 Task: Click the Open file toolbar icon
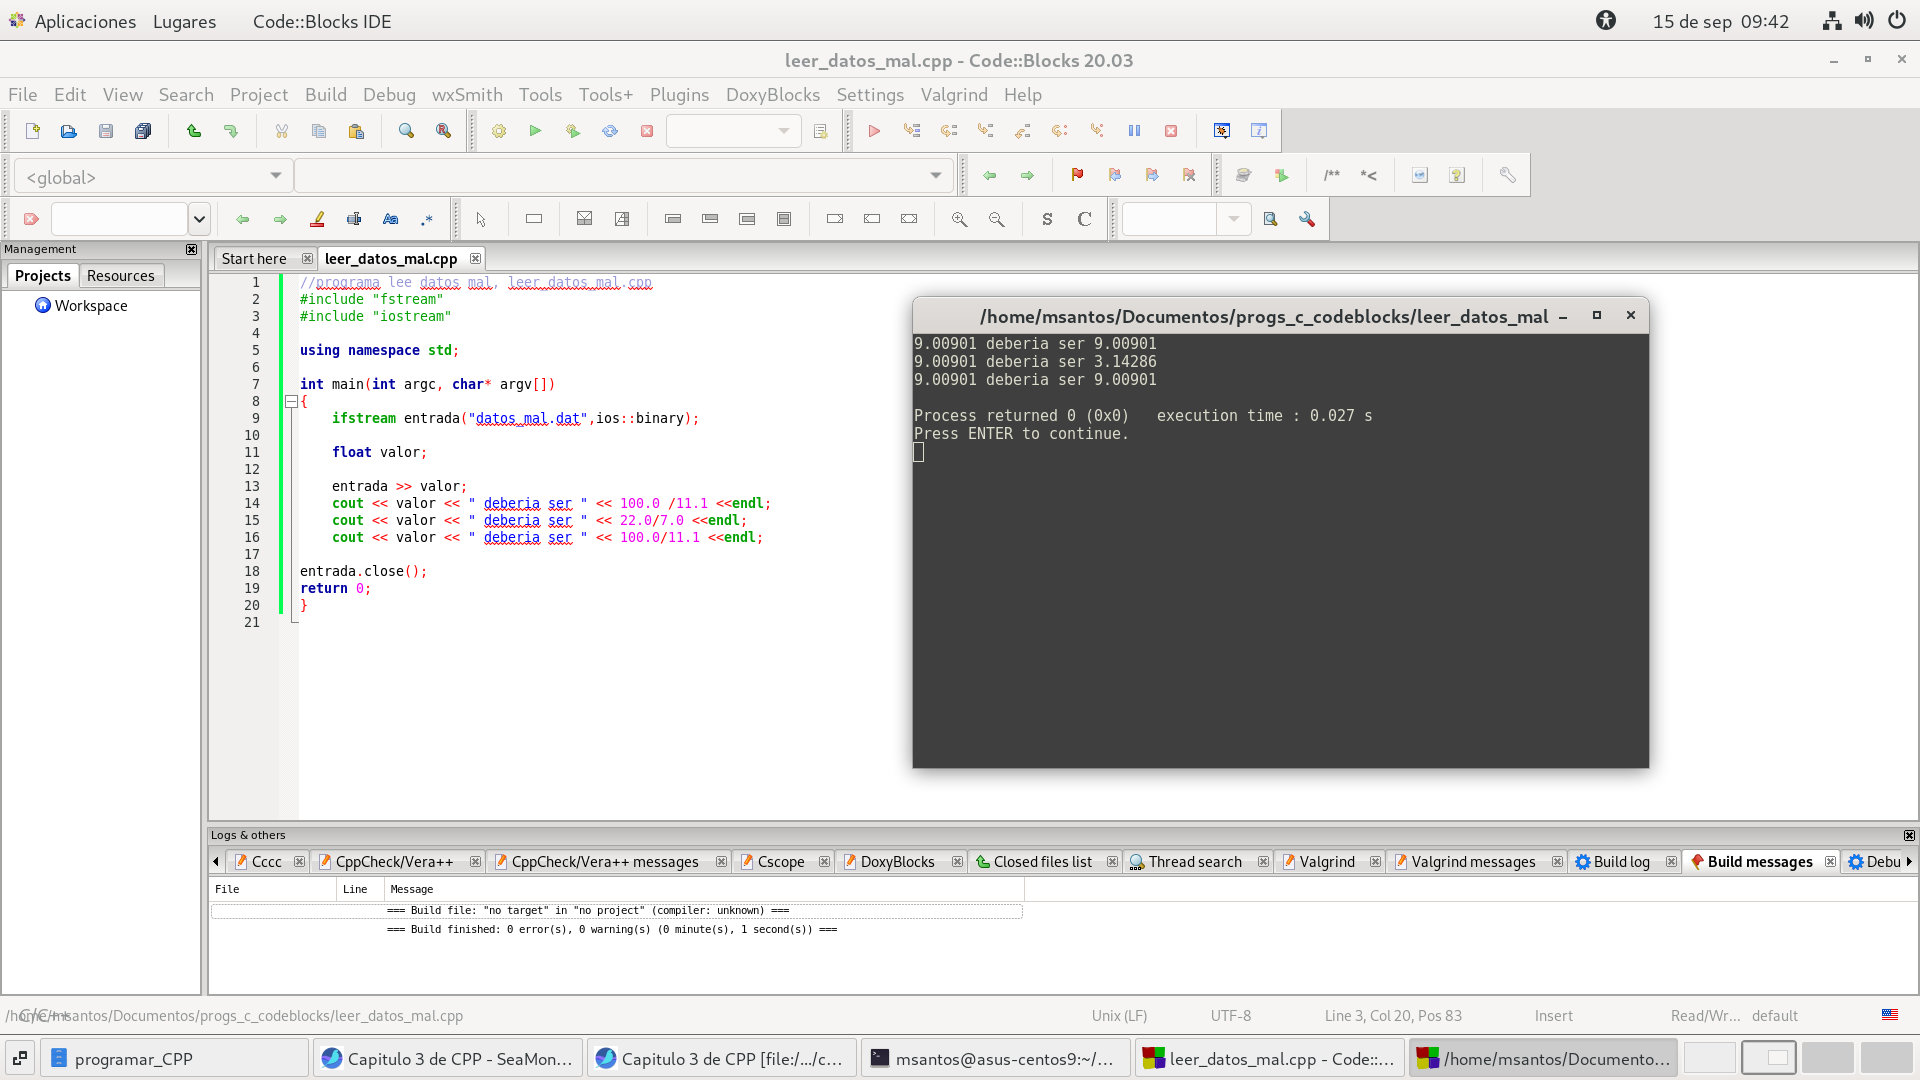[69, 131]
